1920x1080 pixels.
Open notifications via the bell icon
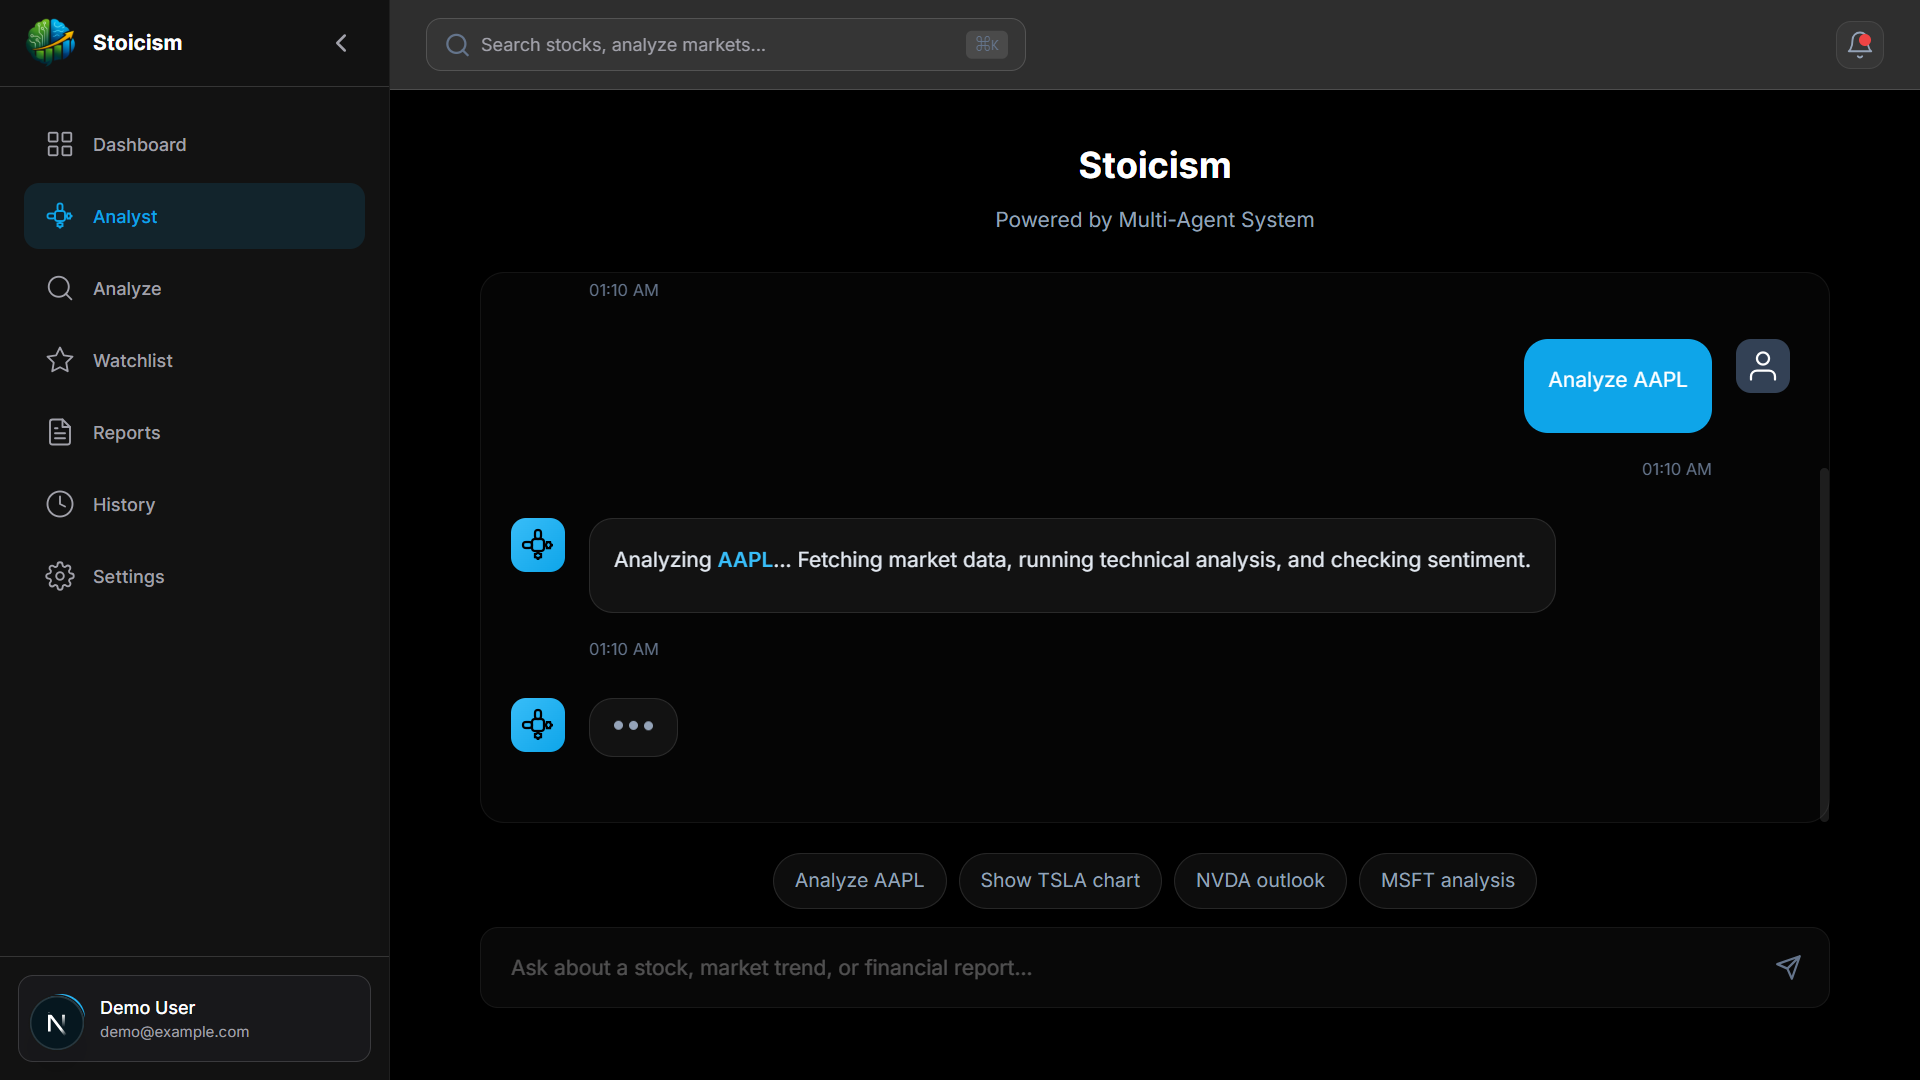pyautogui.click(x=1860, y=44)
